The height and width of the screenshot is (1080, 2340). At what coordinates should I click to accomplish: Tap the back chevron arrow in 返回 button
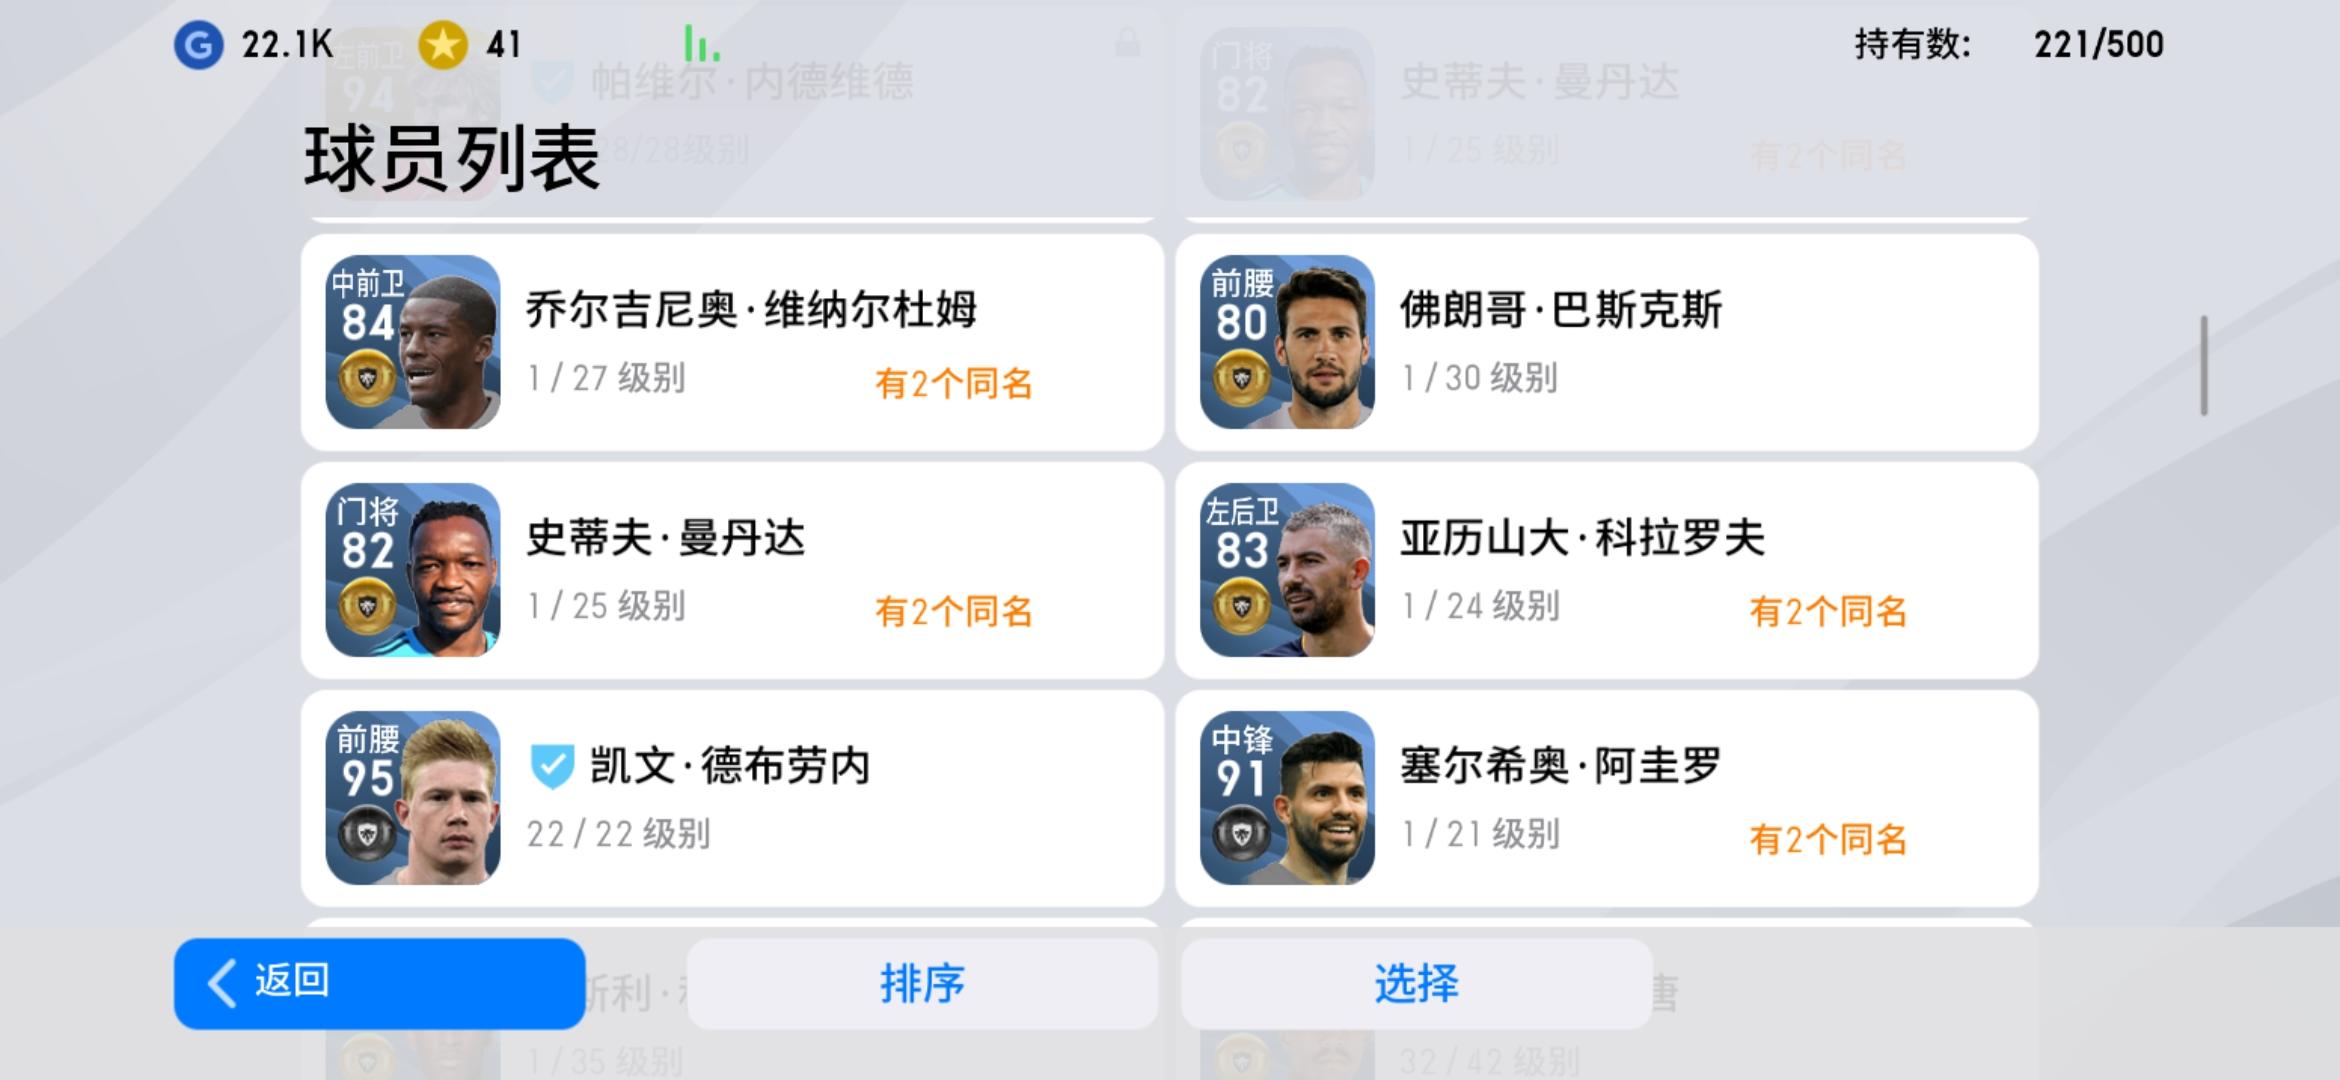222,983
